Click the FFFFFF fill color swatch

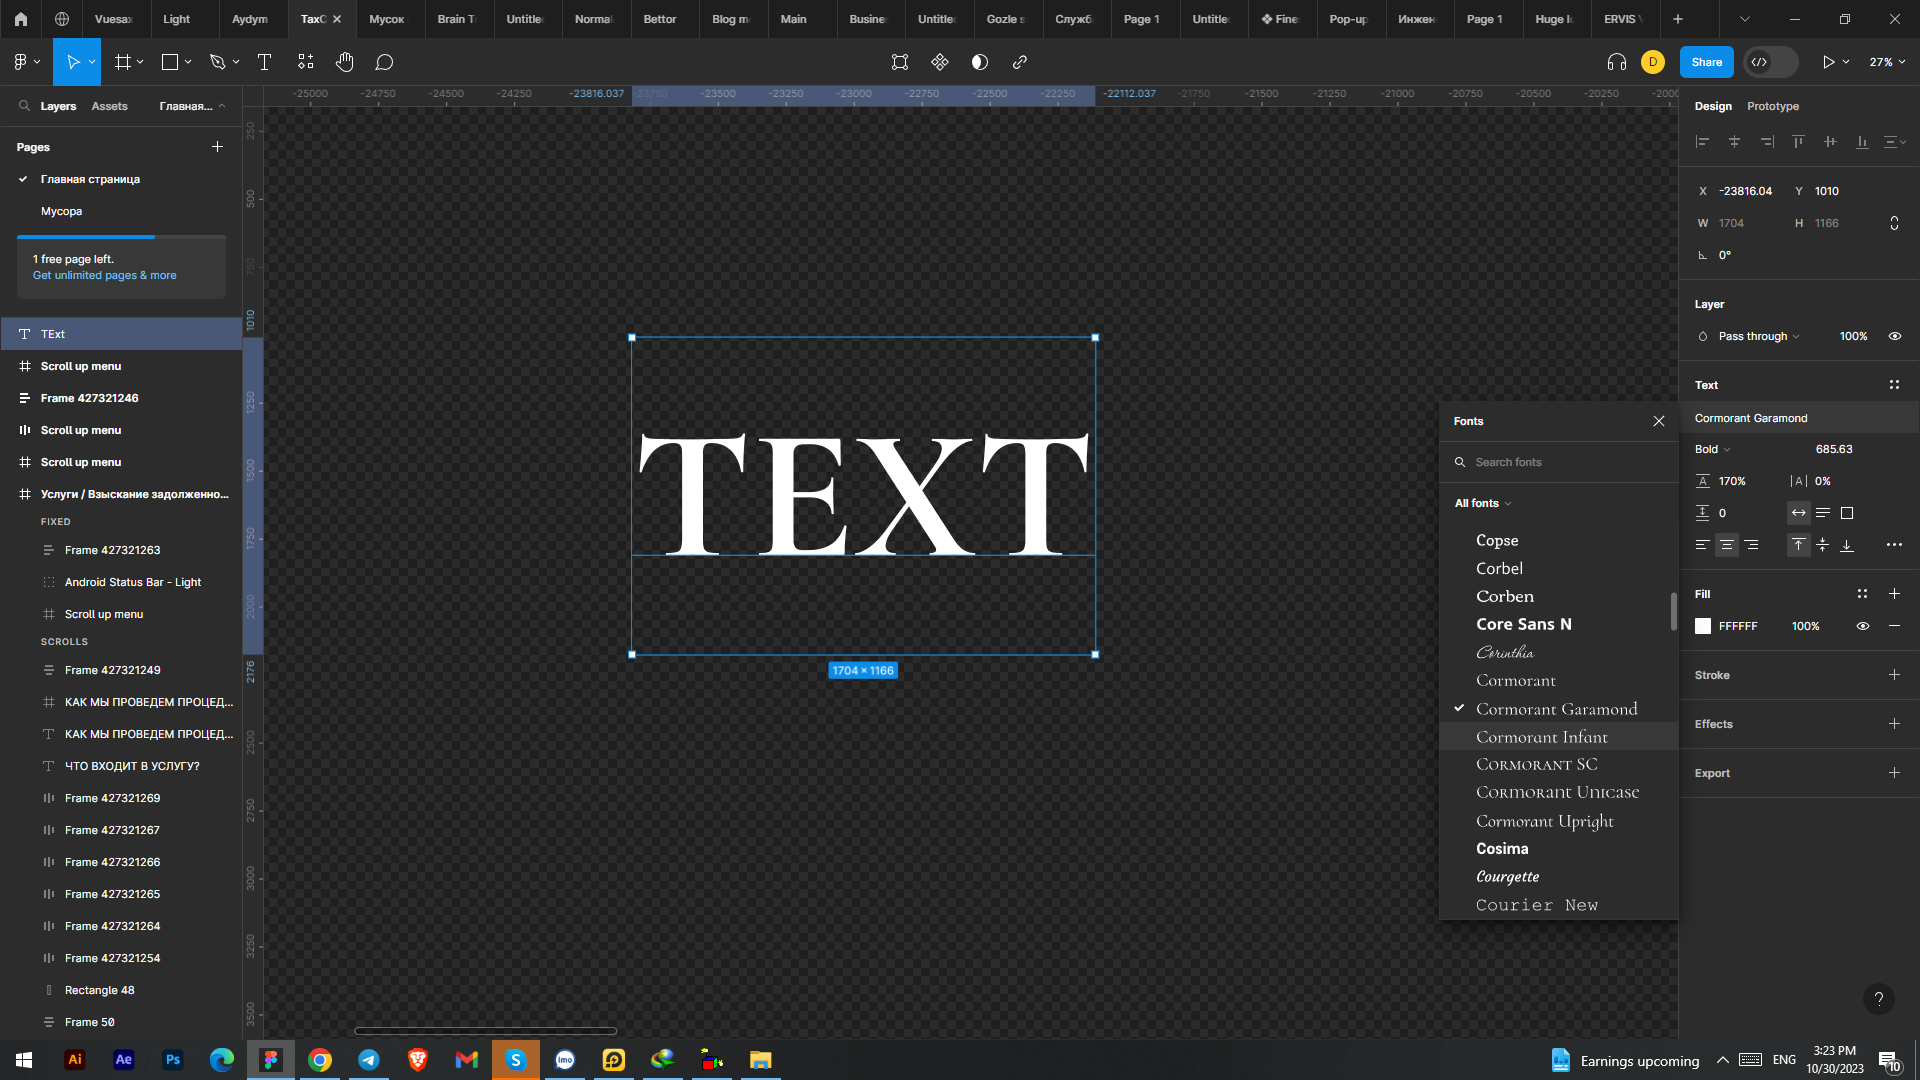pos(1703,626)
